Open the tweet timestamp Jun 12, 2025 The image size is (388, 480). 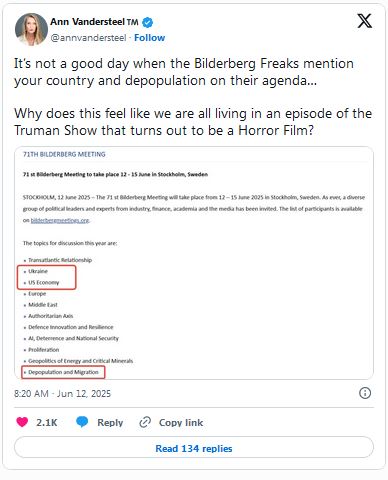(62, 394)
